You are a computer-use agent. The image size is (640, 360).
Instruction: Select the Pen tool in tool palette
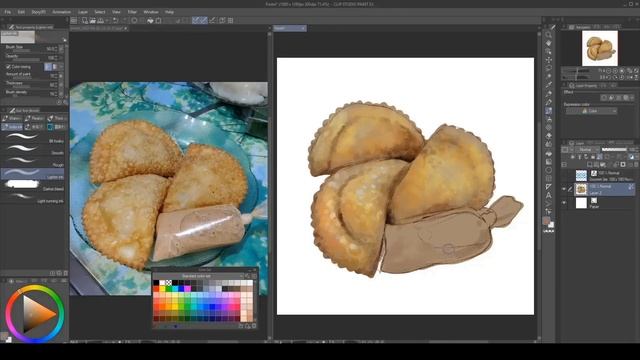pos(549,94)
